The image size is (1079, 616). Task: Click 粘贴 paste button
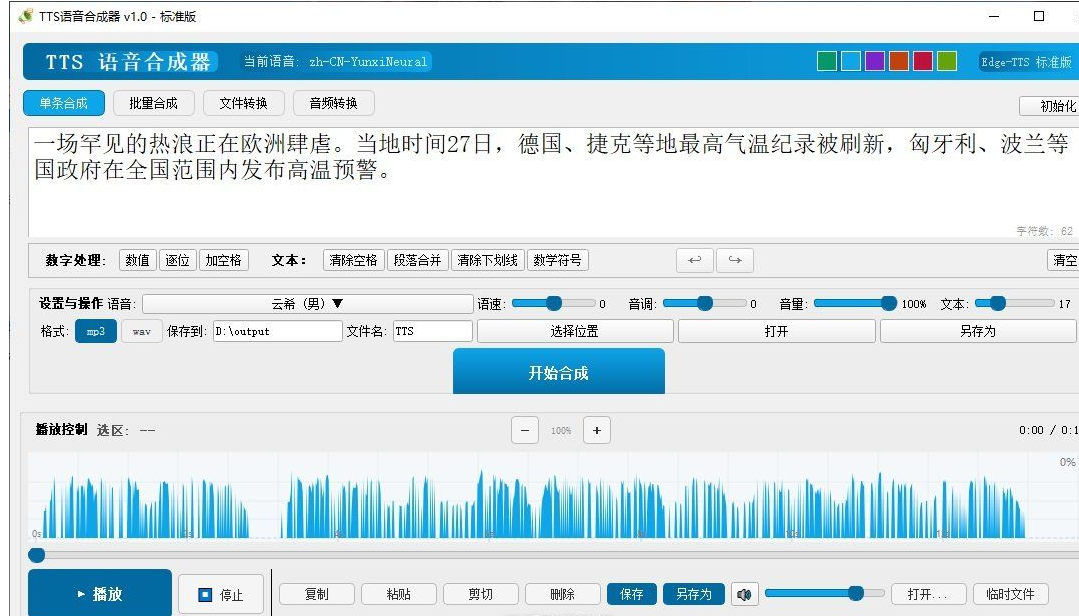[x=398, y=594]
